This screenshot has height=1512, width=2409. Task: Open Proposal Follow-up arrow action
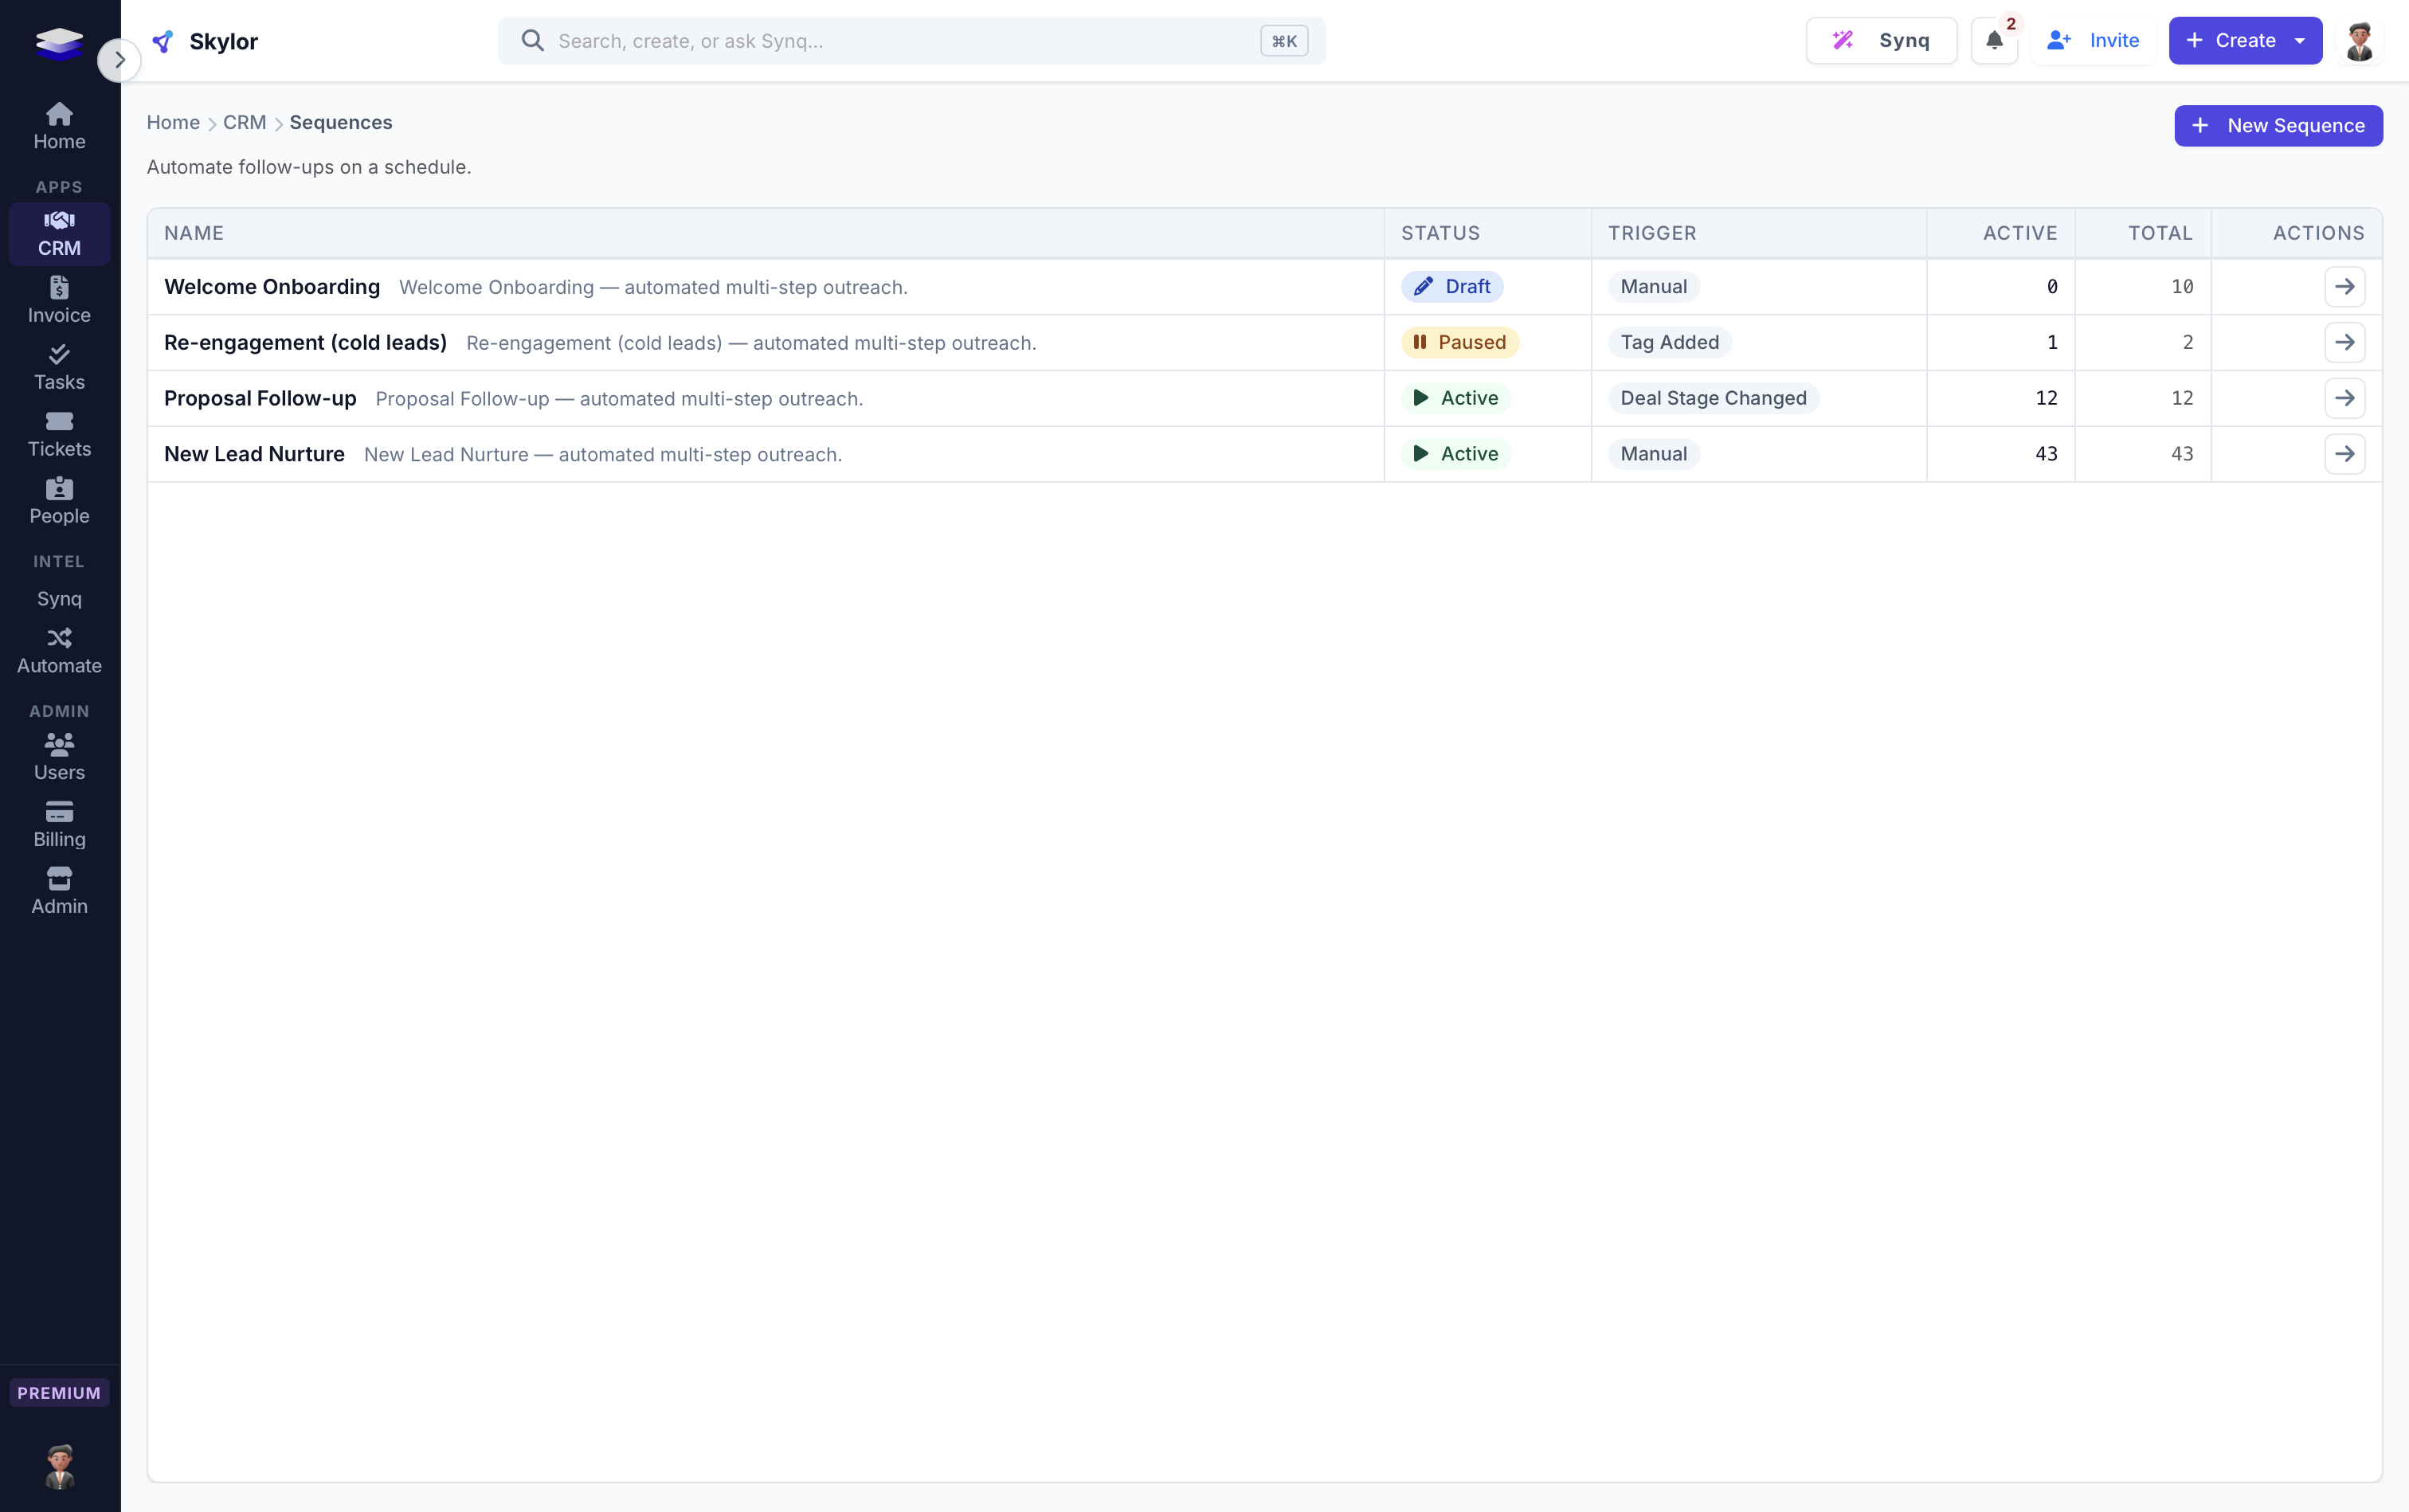(x=2344, y=398)
